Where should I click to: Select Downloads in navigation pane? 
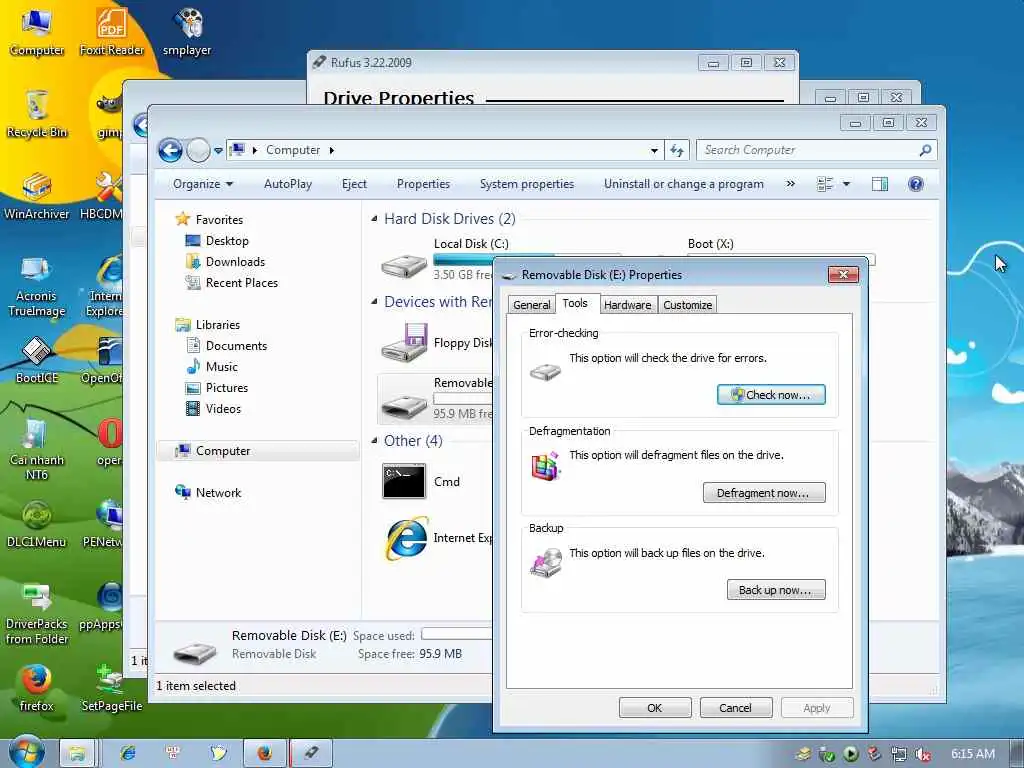tap(225, 262)
